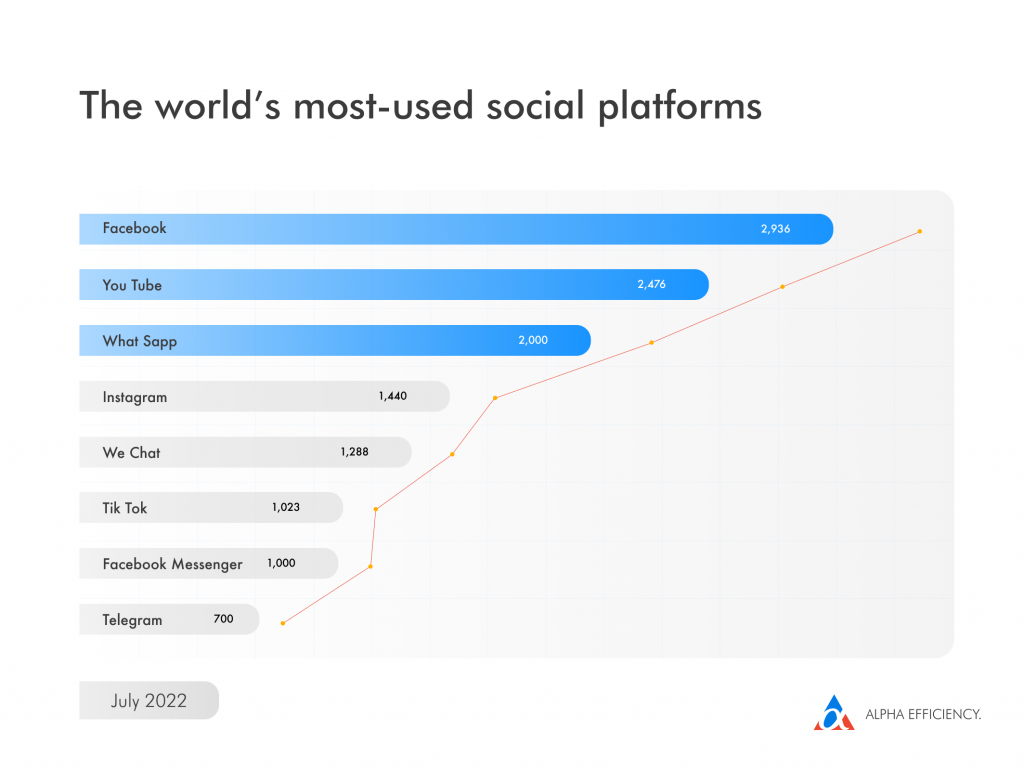Select the 1,440 value
Screen dimensions: 1024x768
[392, 396]
